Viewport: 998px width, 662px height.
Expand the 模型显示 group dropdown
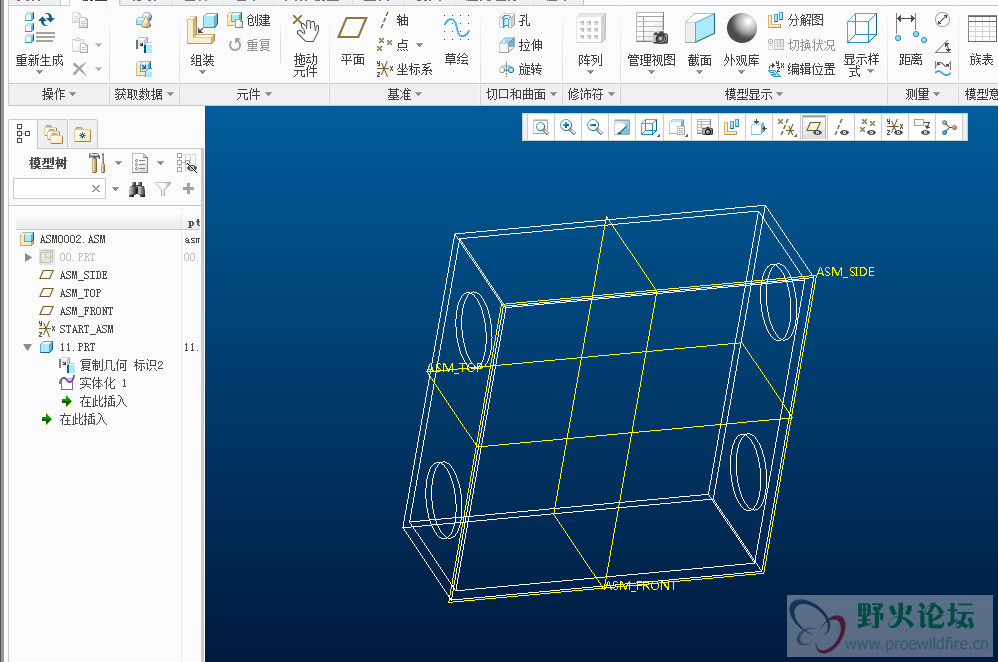click(754, 94)
